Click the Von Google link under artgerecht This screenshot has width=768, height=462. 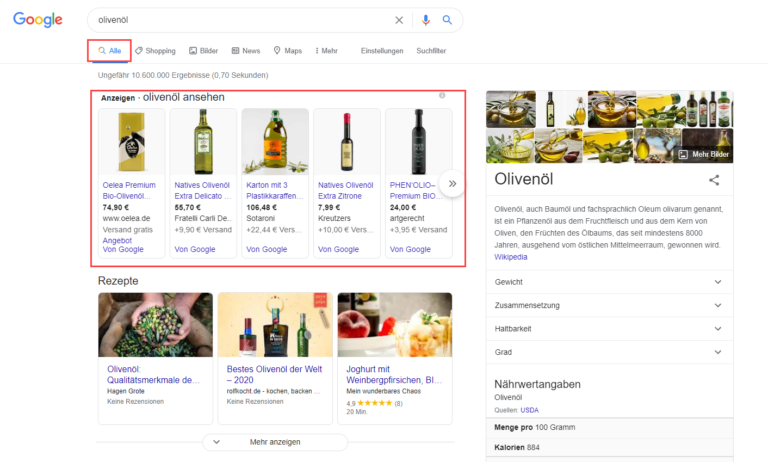[410, 249]
